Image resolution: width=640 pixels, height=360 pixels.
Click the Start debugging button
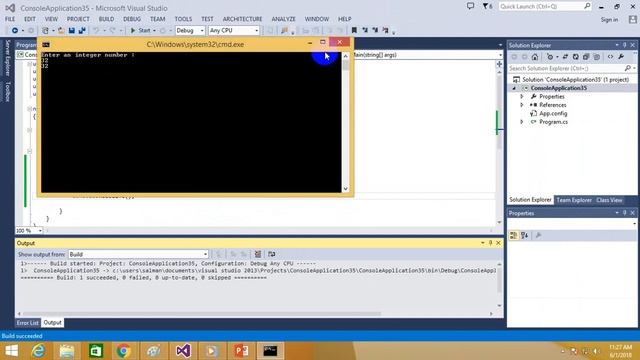click(x=140, y=31)
